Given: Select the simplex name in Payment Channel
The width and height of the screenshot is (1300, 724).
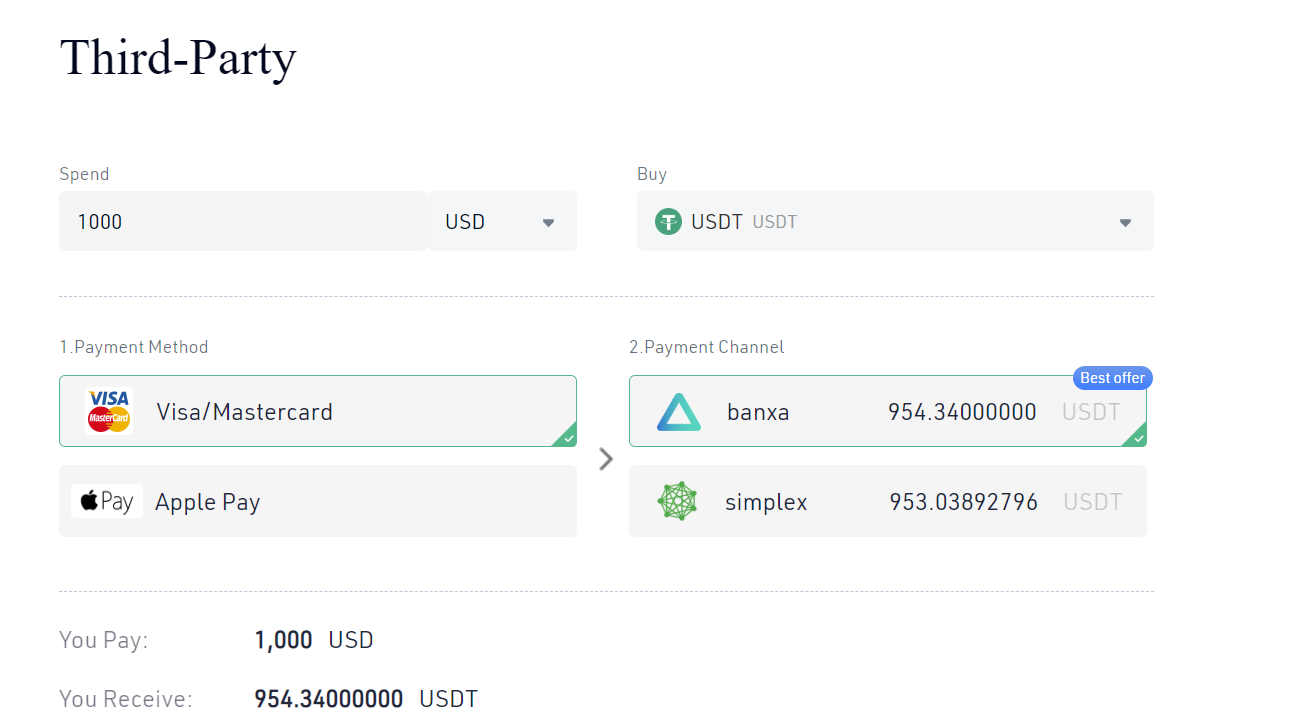Looking at the screenshot, I should pyautogui.click(x=766, y=502).
